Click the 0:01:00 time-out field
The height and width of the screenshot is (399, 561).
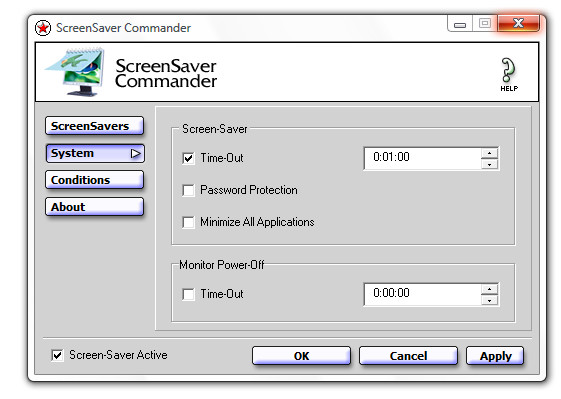(423, 158)
